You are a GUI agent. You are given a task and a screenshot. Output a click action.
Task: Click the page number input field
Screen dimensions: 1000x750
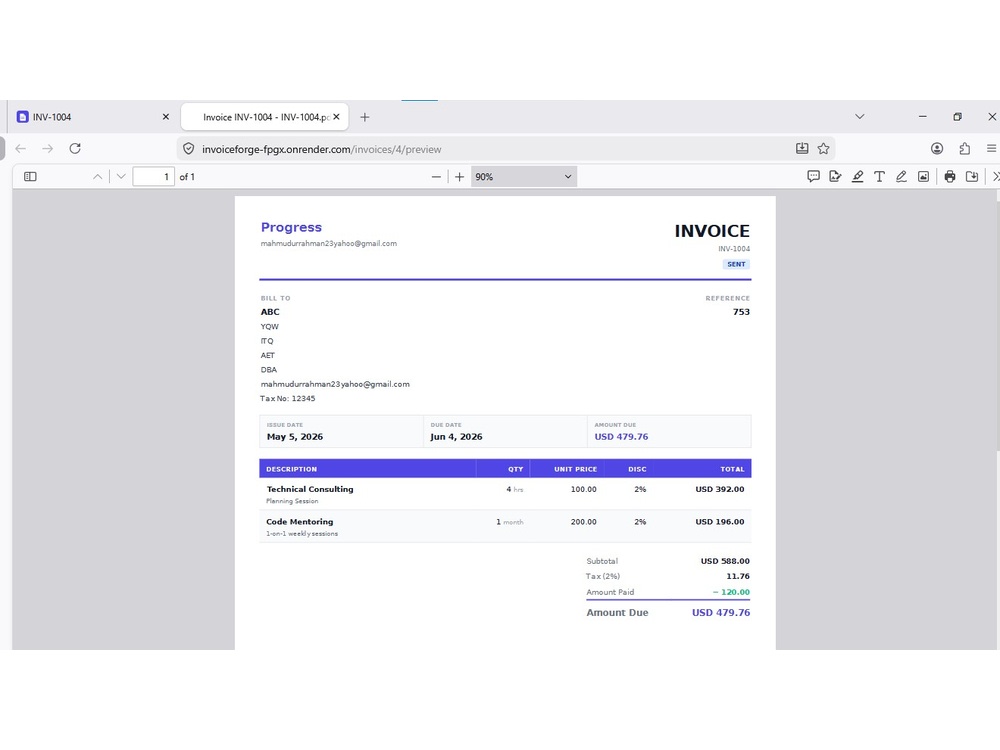[154, 177]
